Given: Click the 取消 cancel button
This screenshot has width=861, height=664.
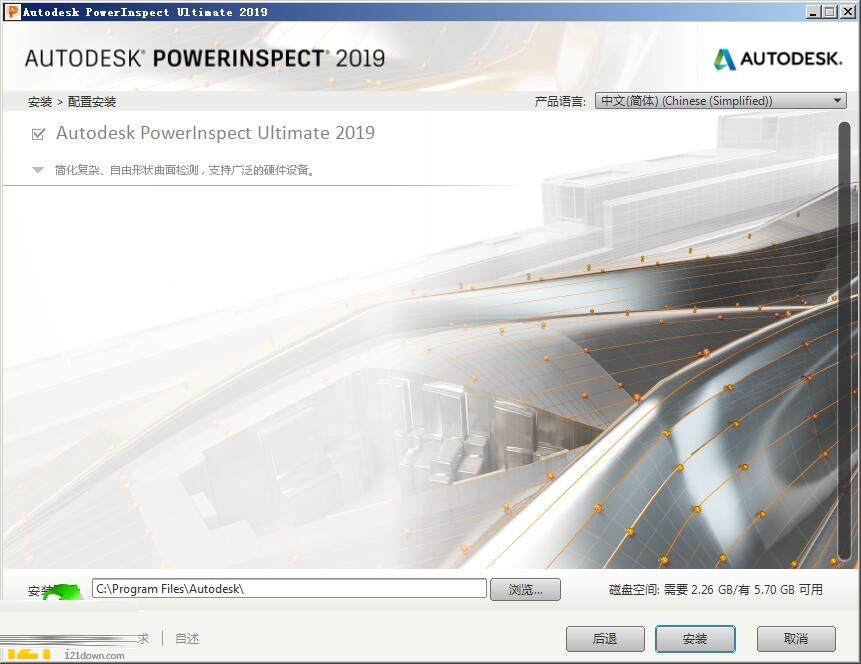Looking at the screenshot, I should 796,639.
